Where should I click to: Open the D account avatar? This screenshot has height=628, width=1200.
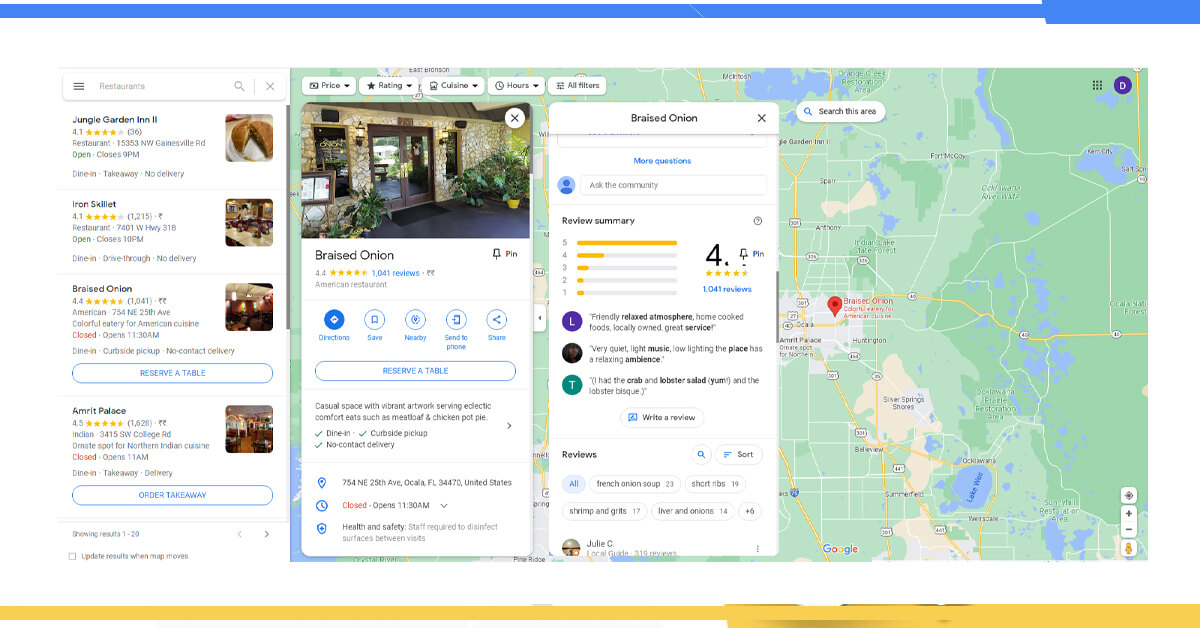point(1122,86)
